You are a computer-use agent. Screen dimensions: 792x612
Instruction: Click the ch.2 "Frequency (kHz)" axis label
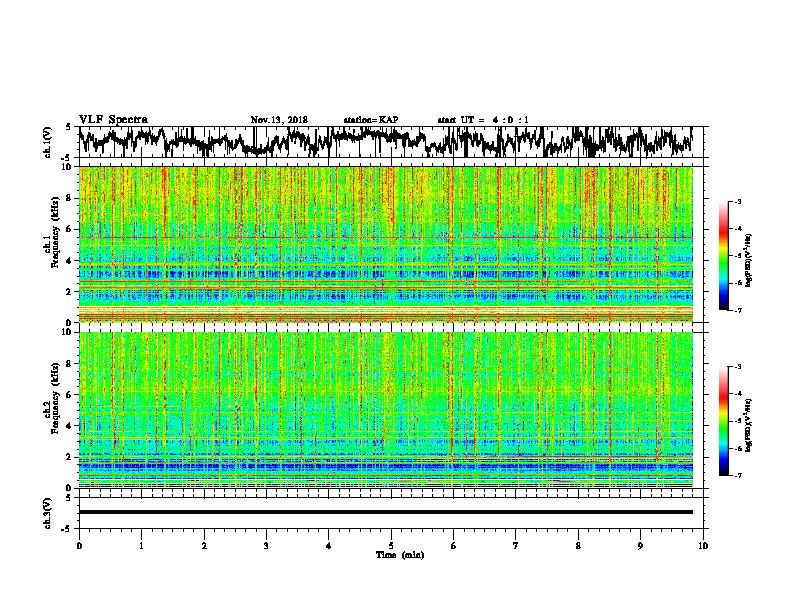point(55,398)
